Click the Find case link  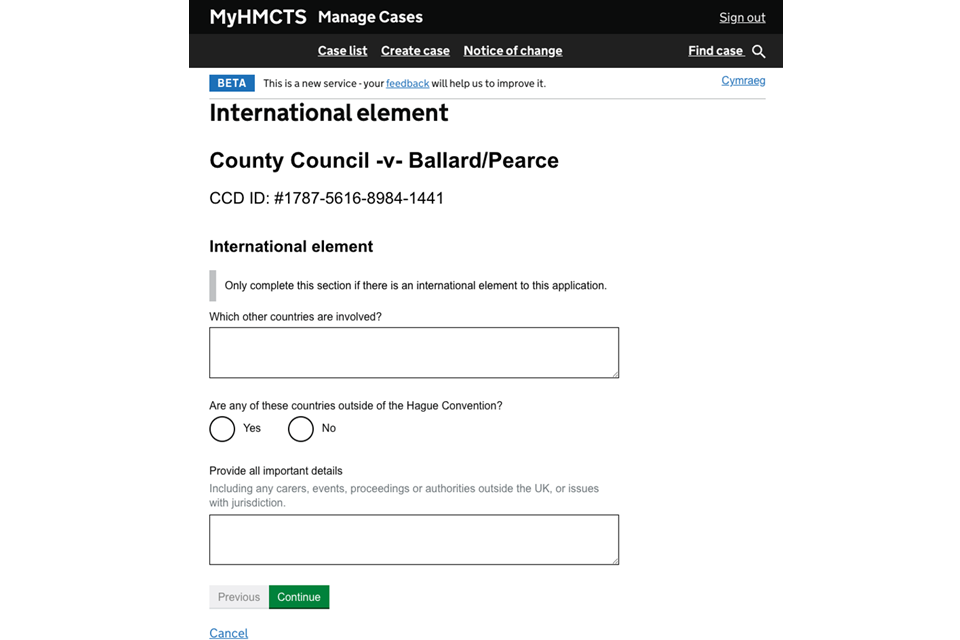pos(716,51)
